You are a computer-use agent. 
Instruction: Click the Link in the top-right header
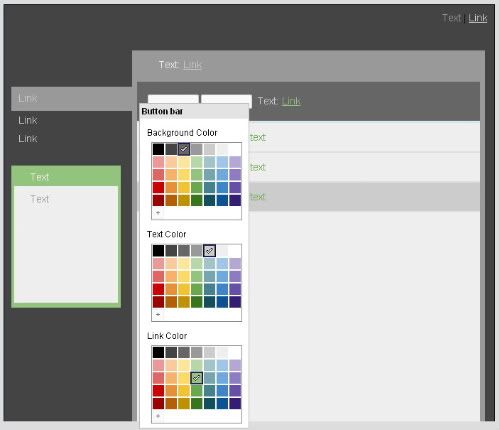[x=478, y=18]
